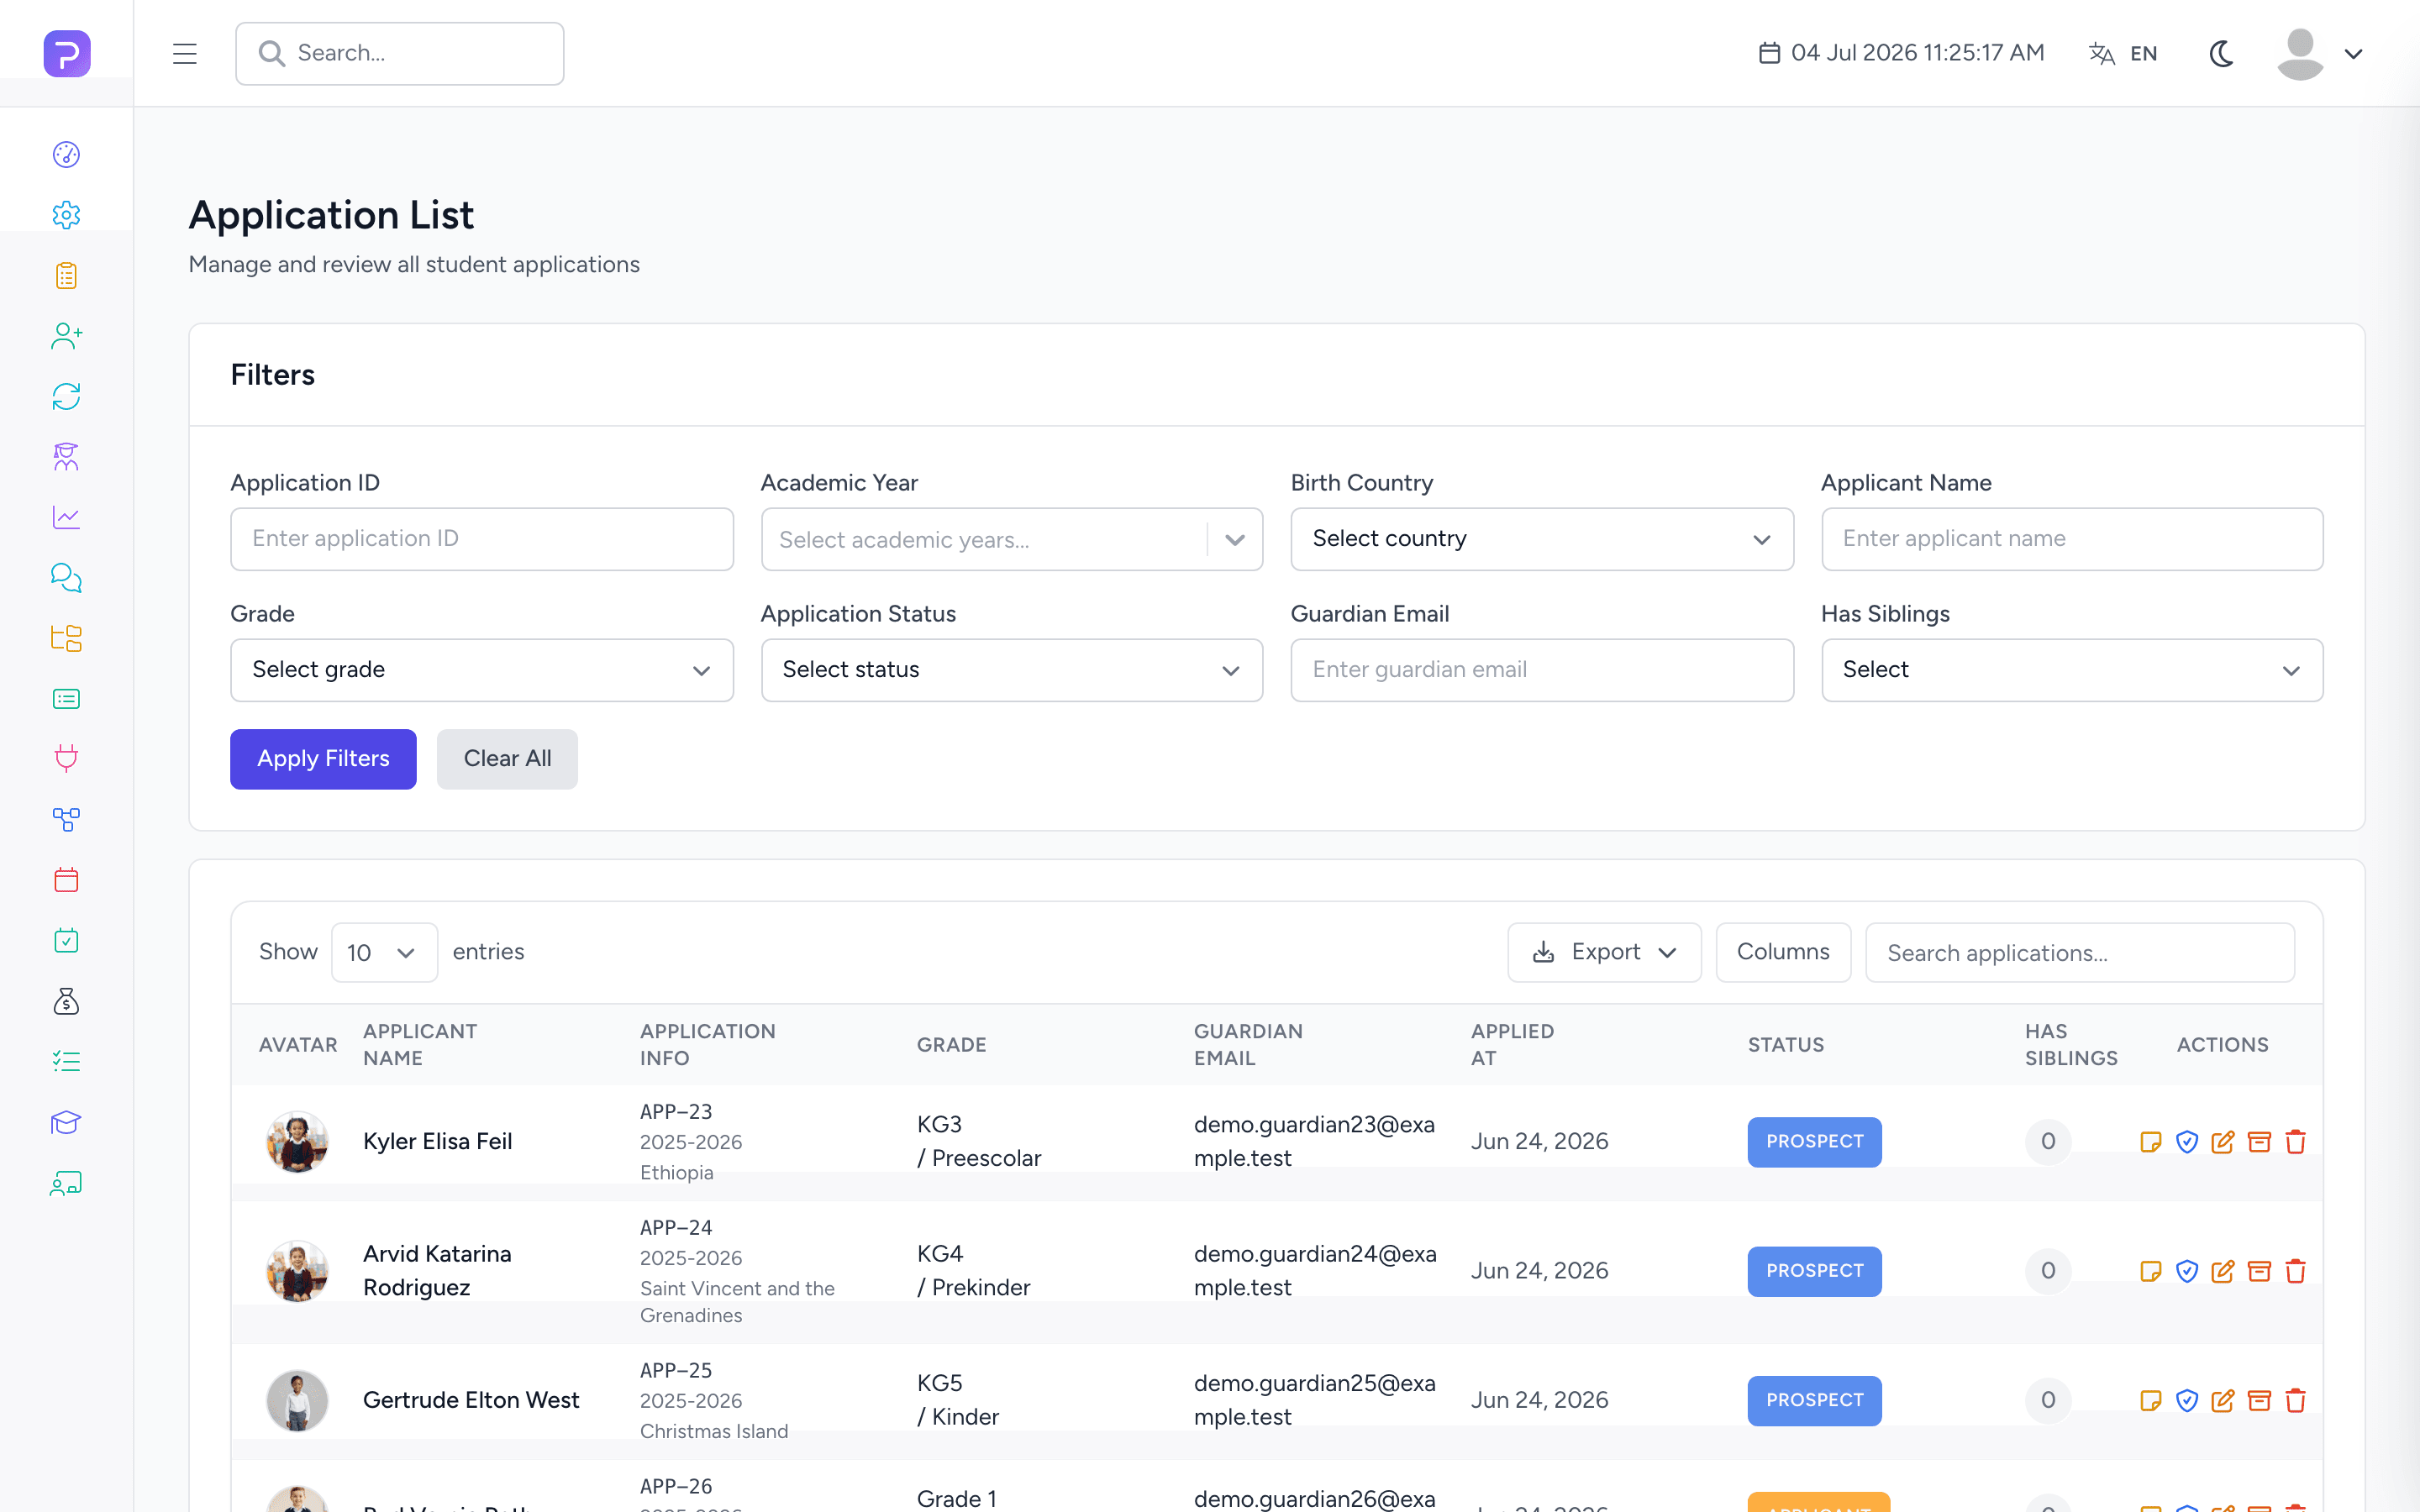The height and width of the screenshot is (1512, 2420).
Task: Open the chat bubbles icon in sidebar
Action: [x=66, y=578]
